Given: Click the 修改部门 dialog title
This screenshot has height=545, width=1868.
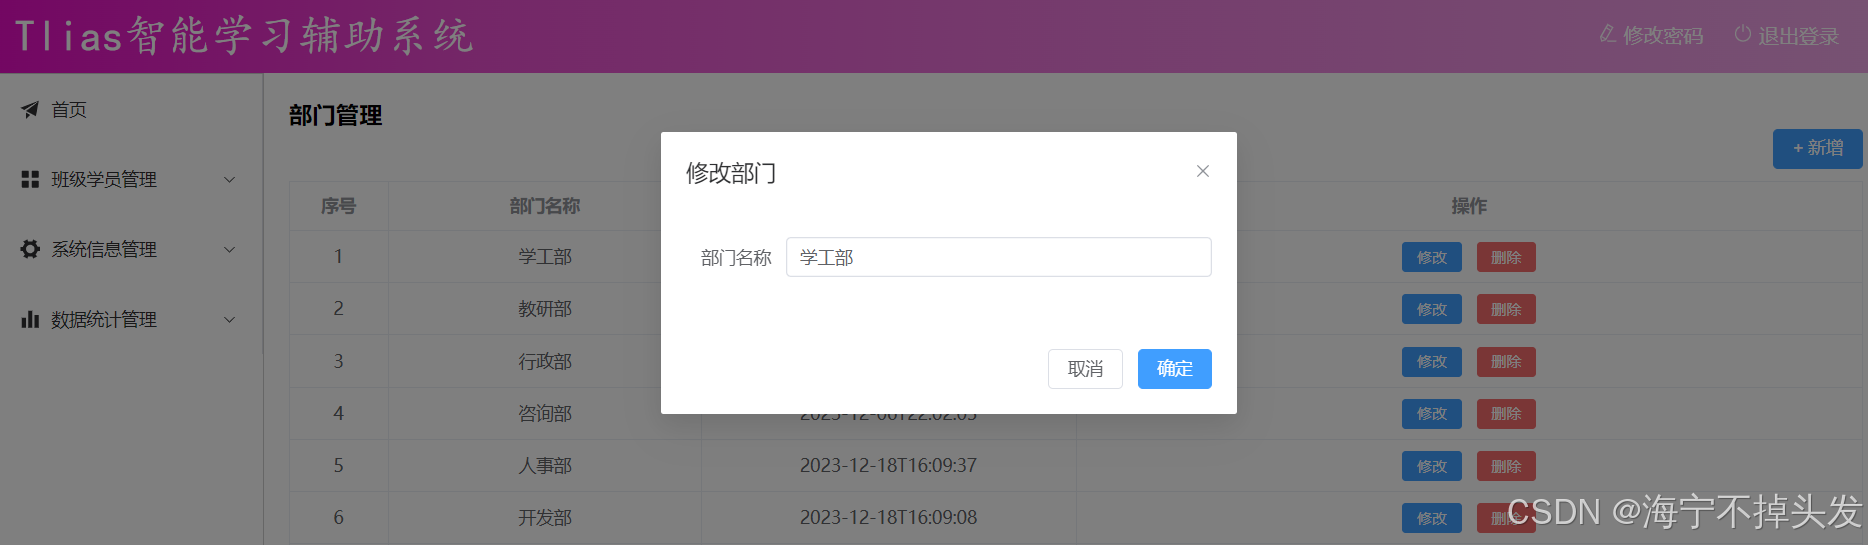Looking at the screenshot, I should pos(731,173).
